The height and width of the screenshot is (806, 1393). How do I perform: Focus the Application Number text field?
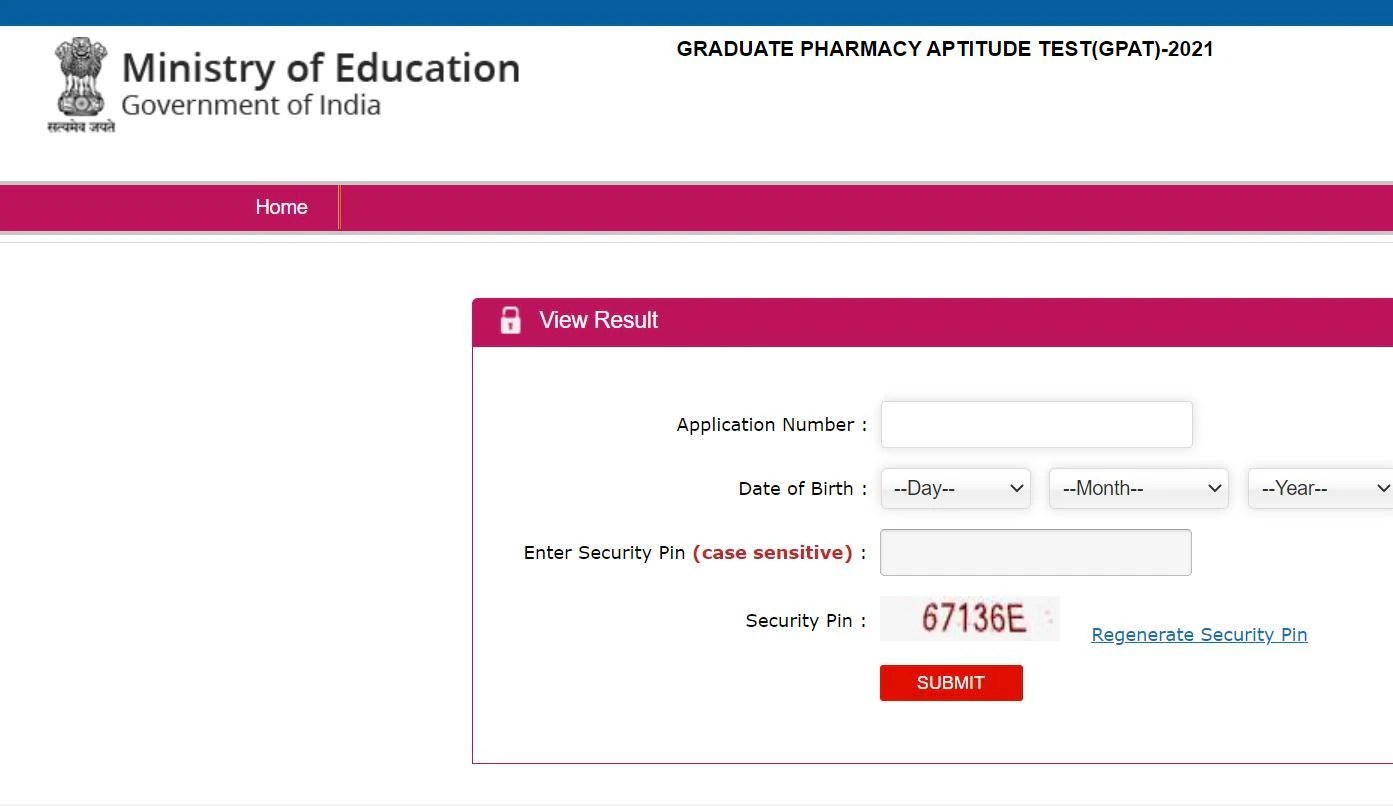coord(1036,425)
